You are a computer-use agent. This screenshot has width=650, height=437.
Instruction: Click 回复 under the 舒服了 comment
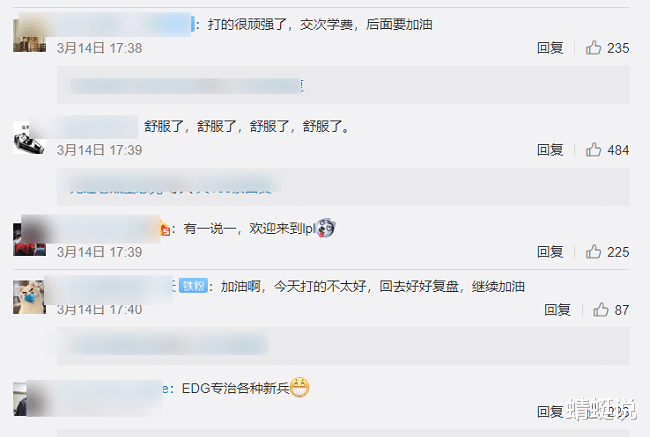(x=550, y=150)
